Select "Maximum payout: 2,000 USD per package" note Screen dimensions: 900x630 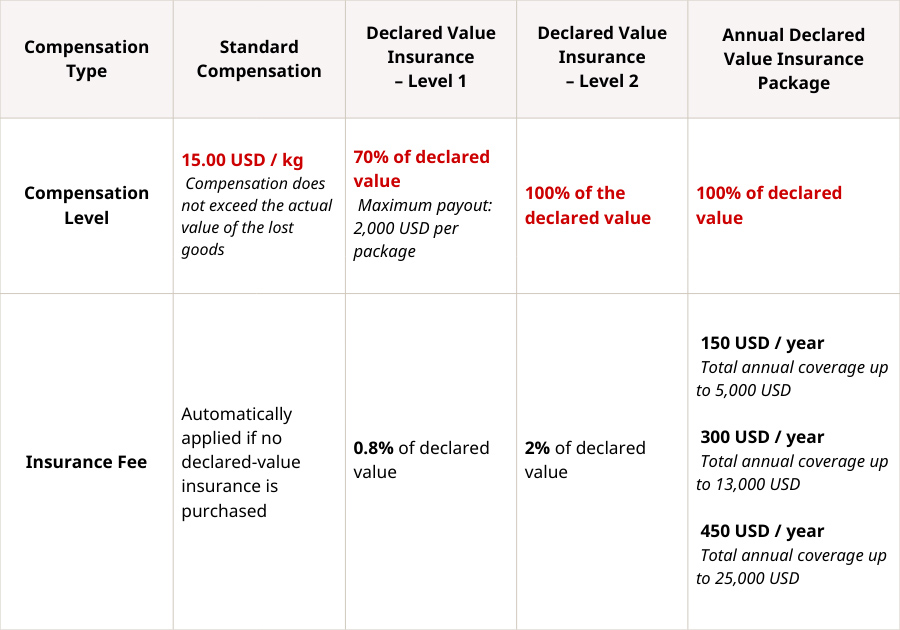[x=424, y=228]
